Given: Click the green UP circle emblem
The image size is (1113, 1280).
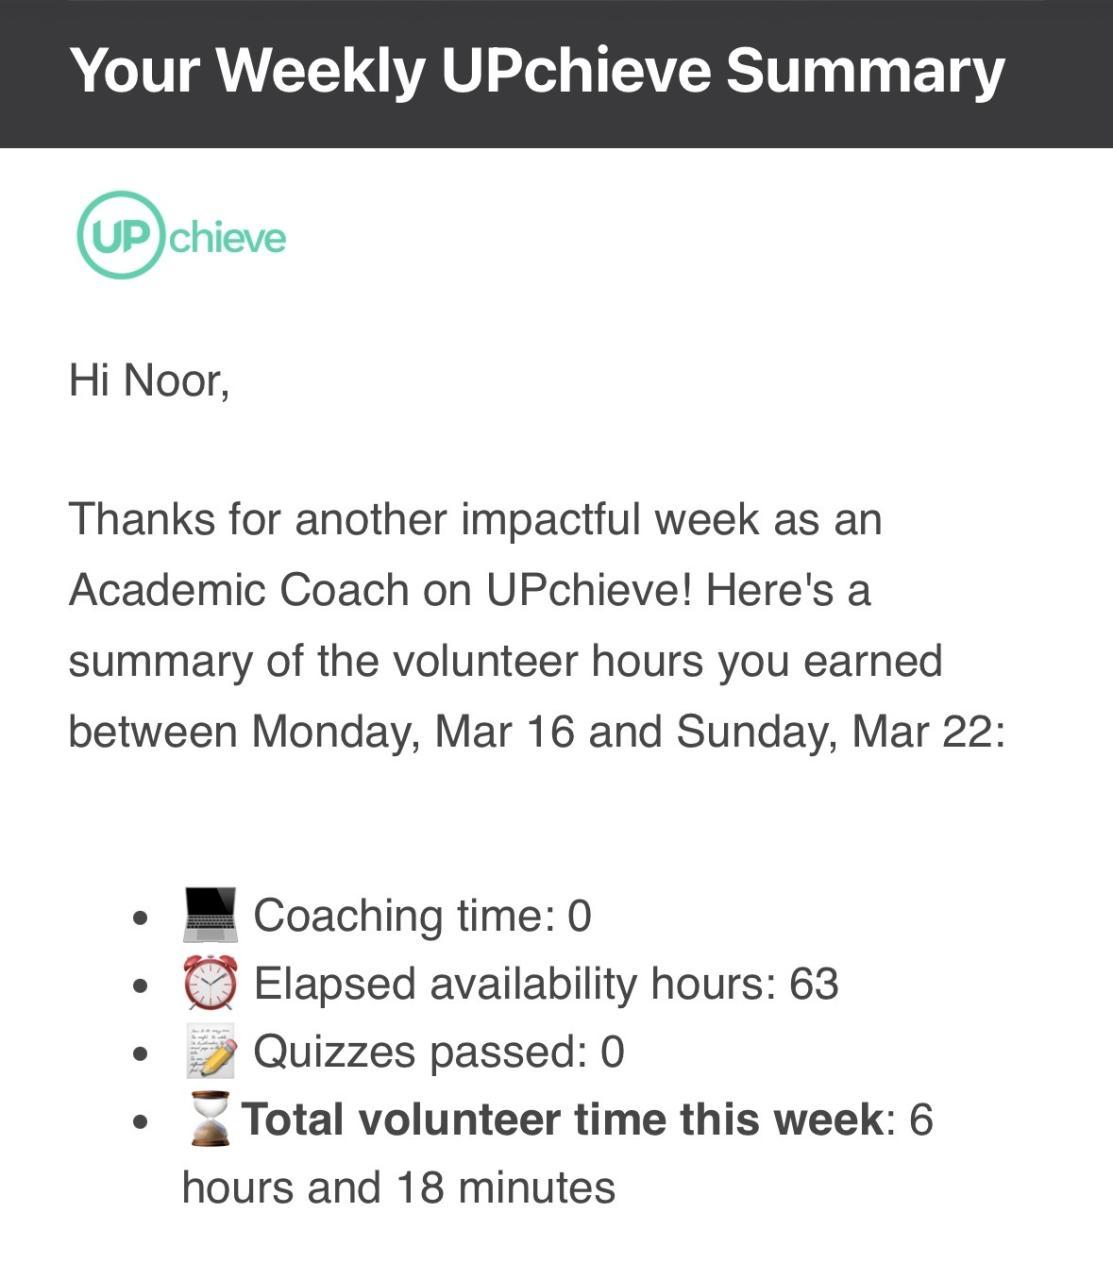Looking at the screenshot, I should coord(120,235).
